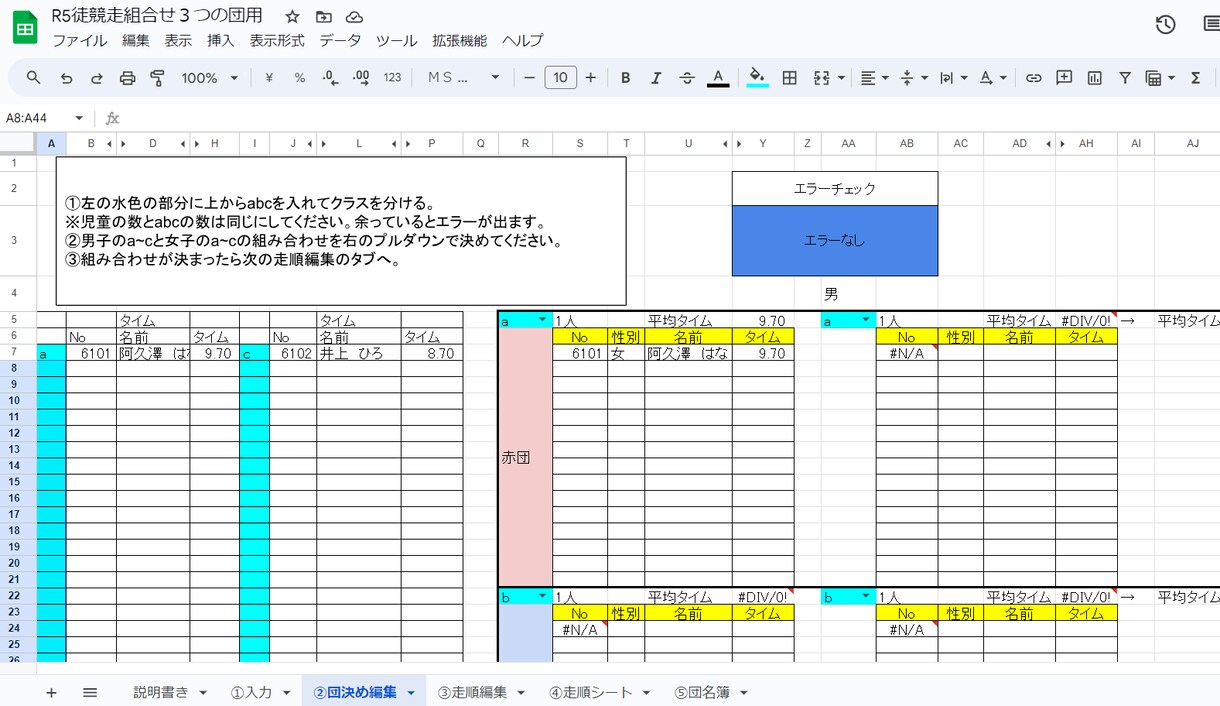Click the blue エラーなし cell

coord(835,240)
